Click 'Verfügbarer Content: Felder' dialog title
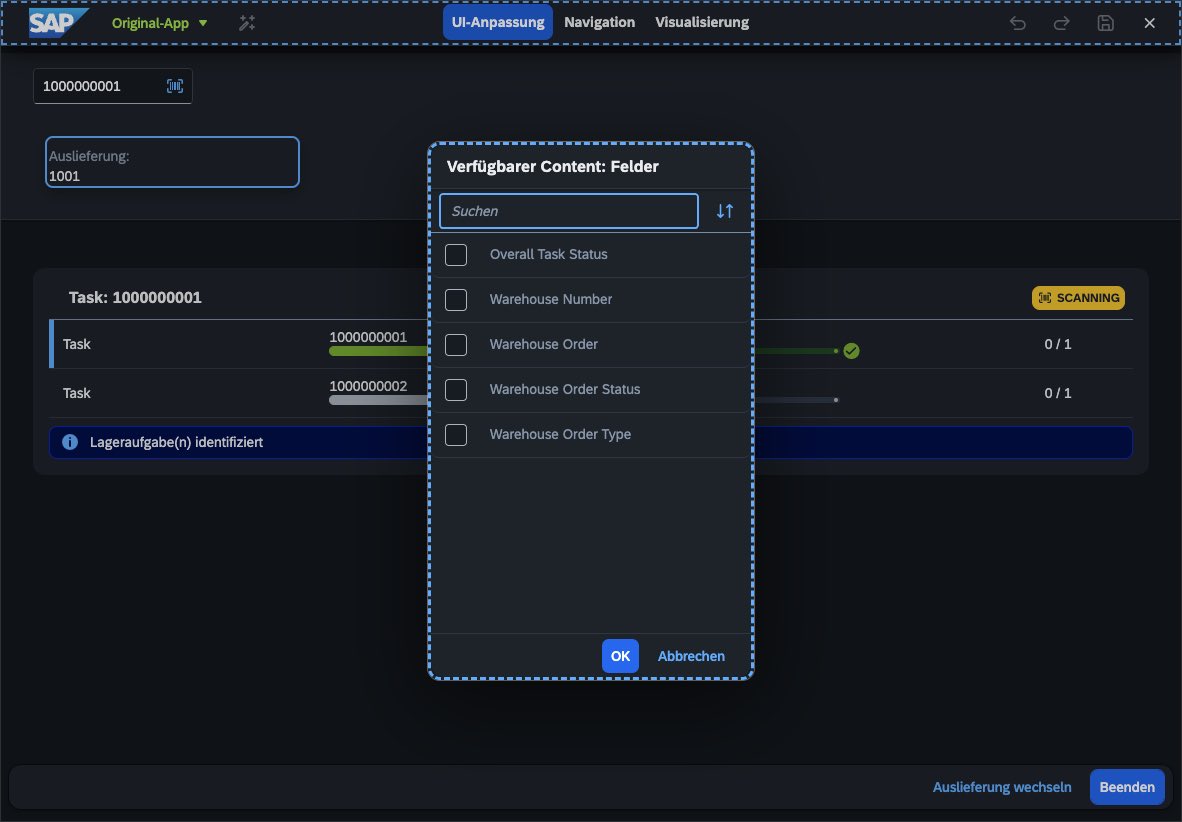Screen dimensions: 1182x822 (x=553, y=167)
